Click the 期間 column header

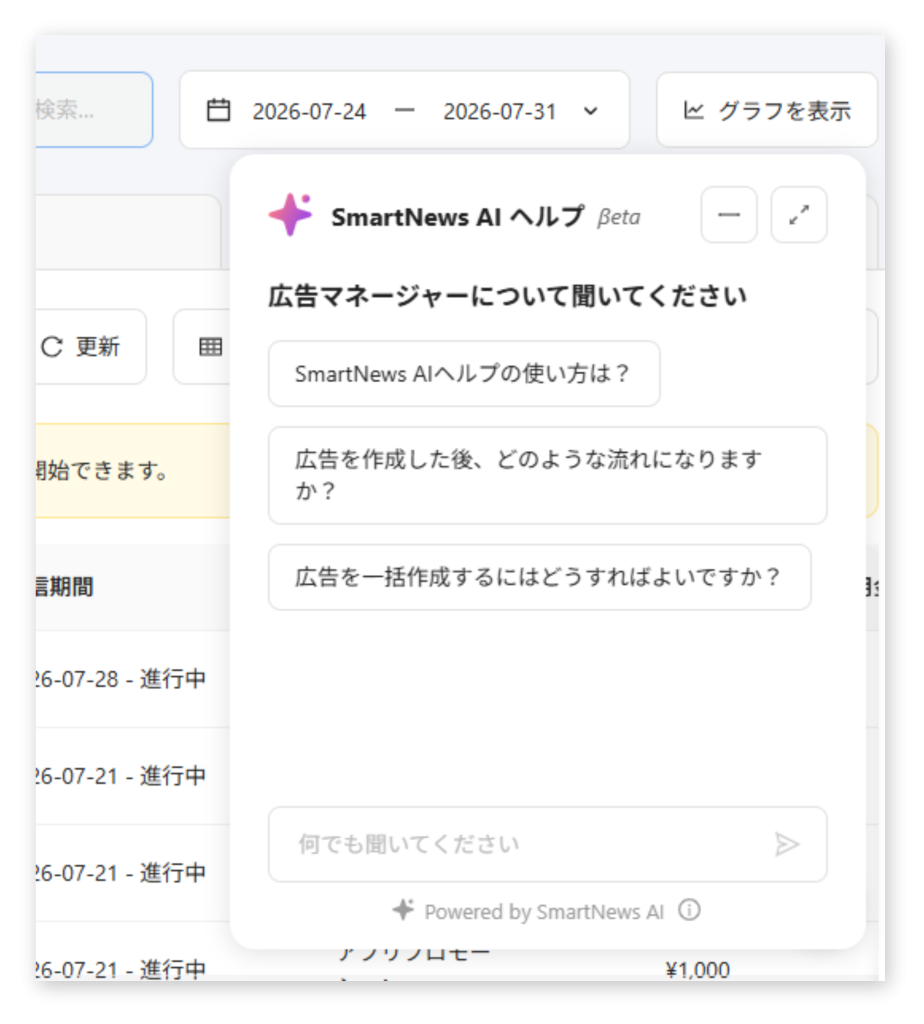pyautogui.click(x=64, y=586)
